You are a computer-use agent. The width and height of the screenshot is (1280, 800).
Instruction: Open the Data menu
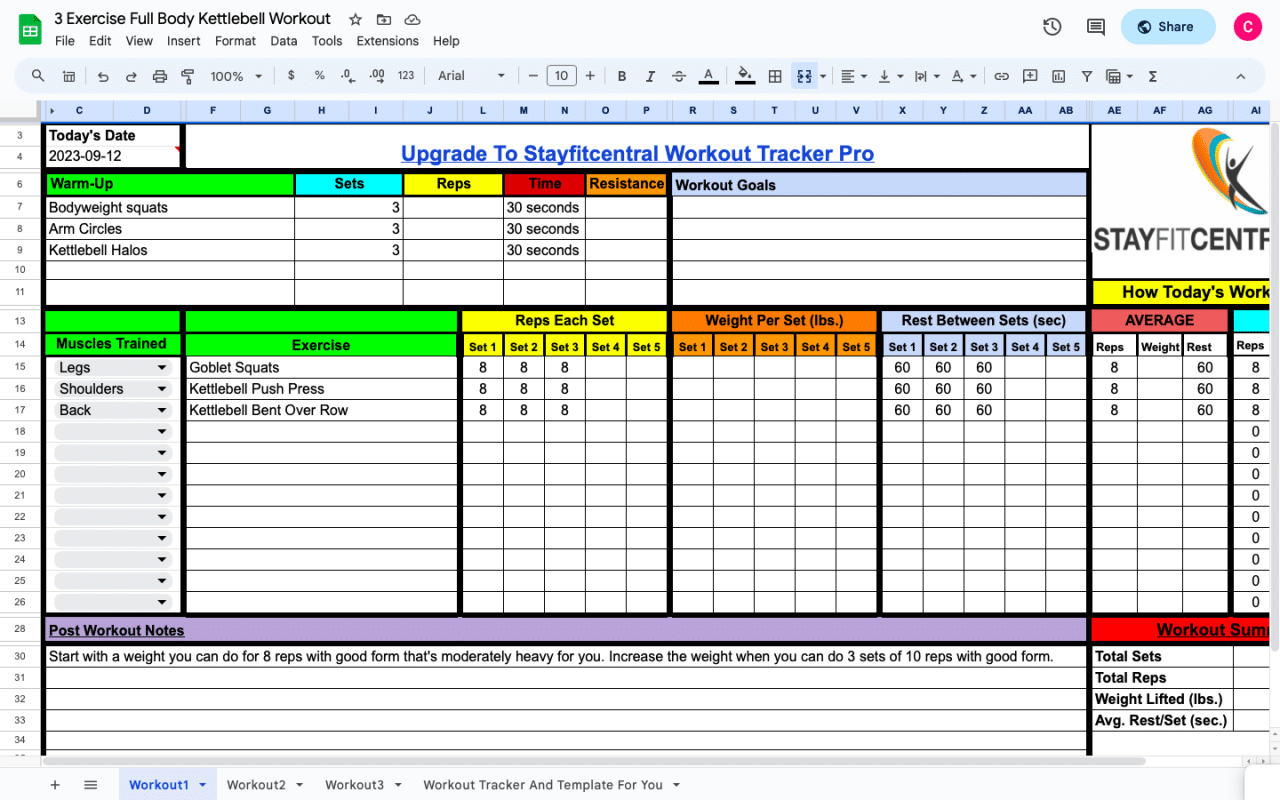tap(284, 41)
